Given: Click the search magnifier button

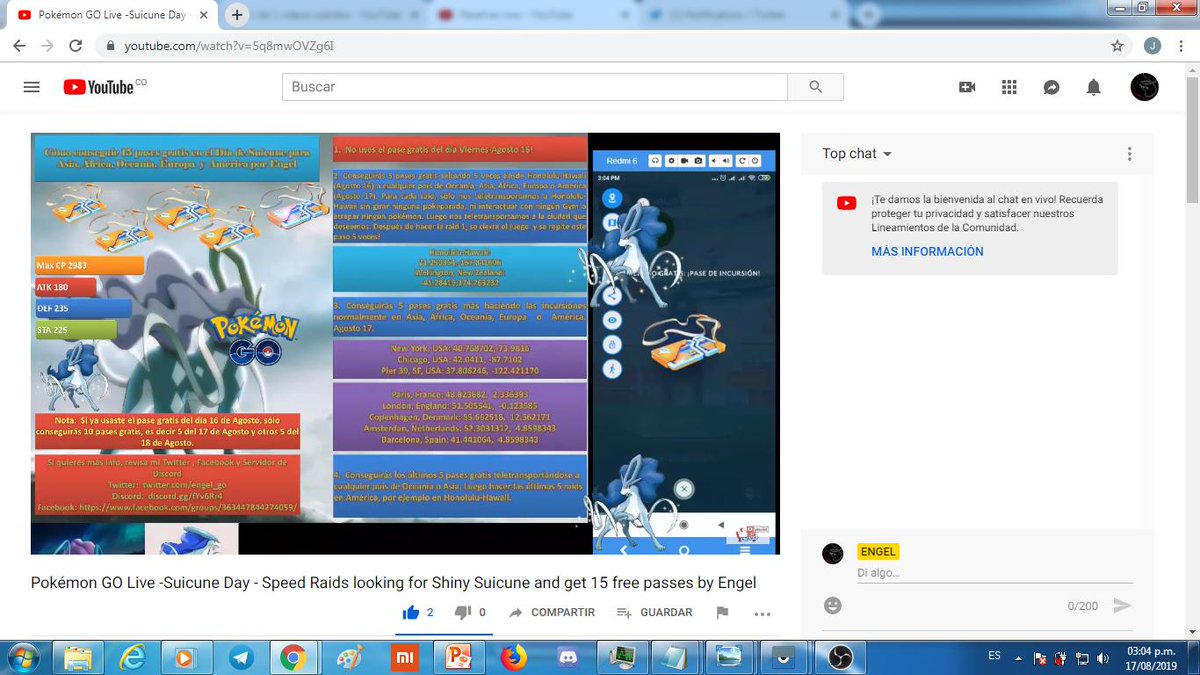Looking at the screenshot, I should tap(815, 87).
